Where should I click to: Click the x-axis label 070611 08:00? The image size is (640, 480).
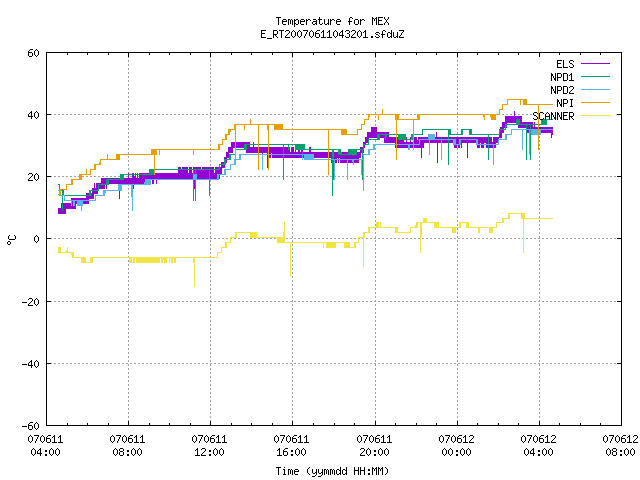click(127, 445)
